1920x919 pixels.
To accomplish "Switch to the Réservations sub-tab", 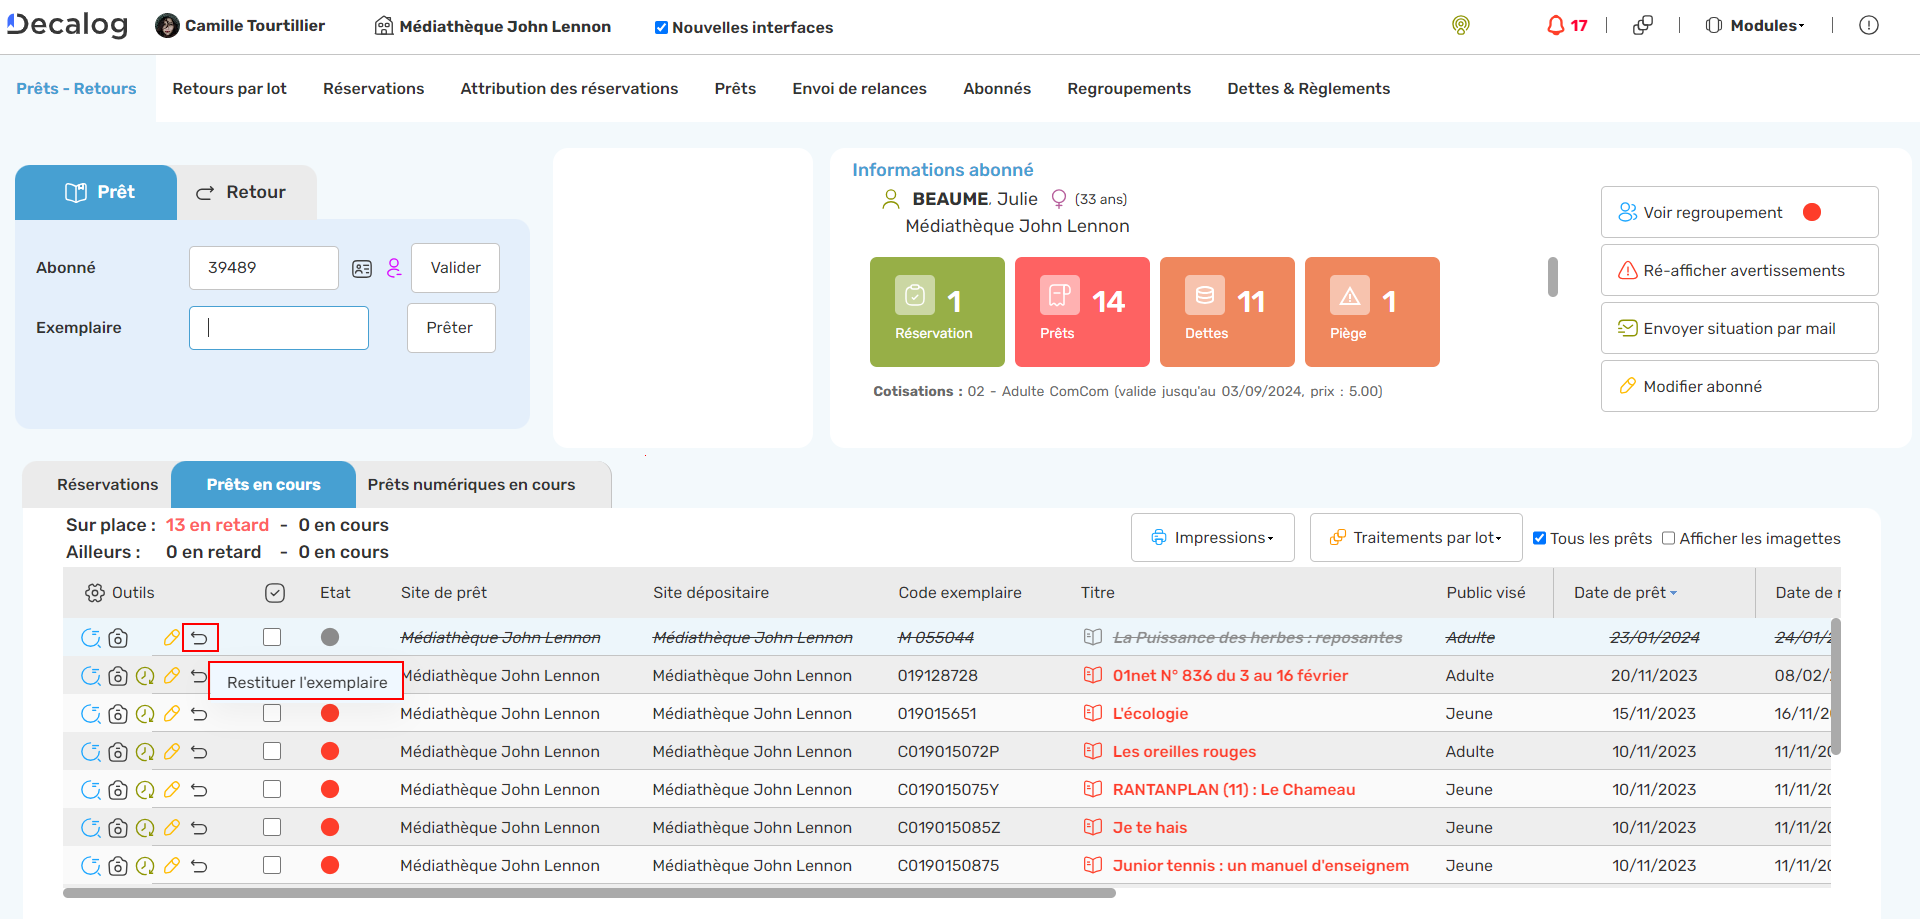I will 107,485.
